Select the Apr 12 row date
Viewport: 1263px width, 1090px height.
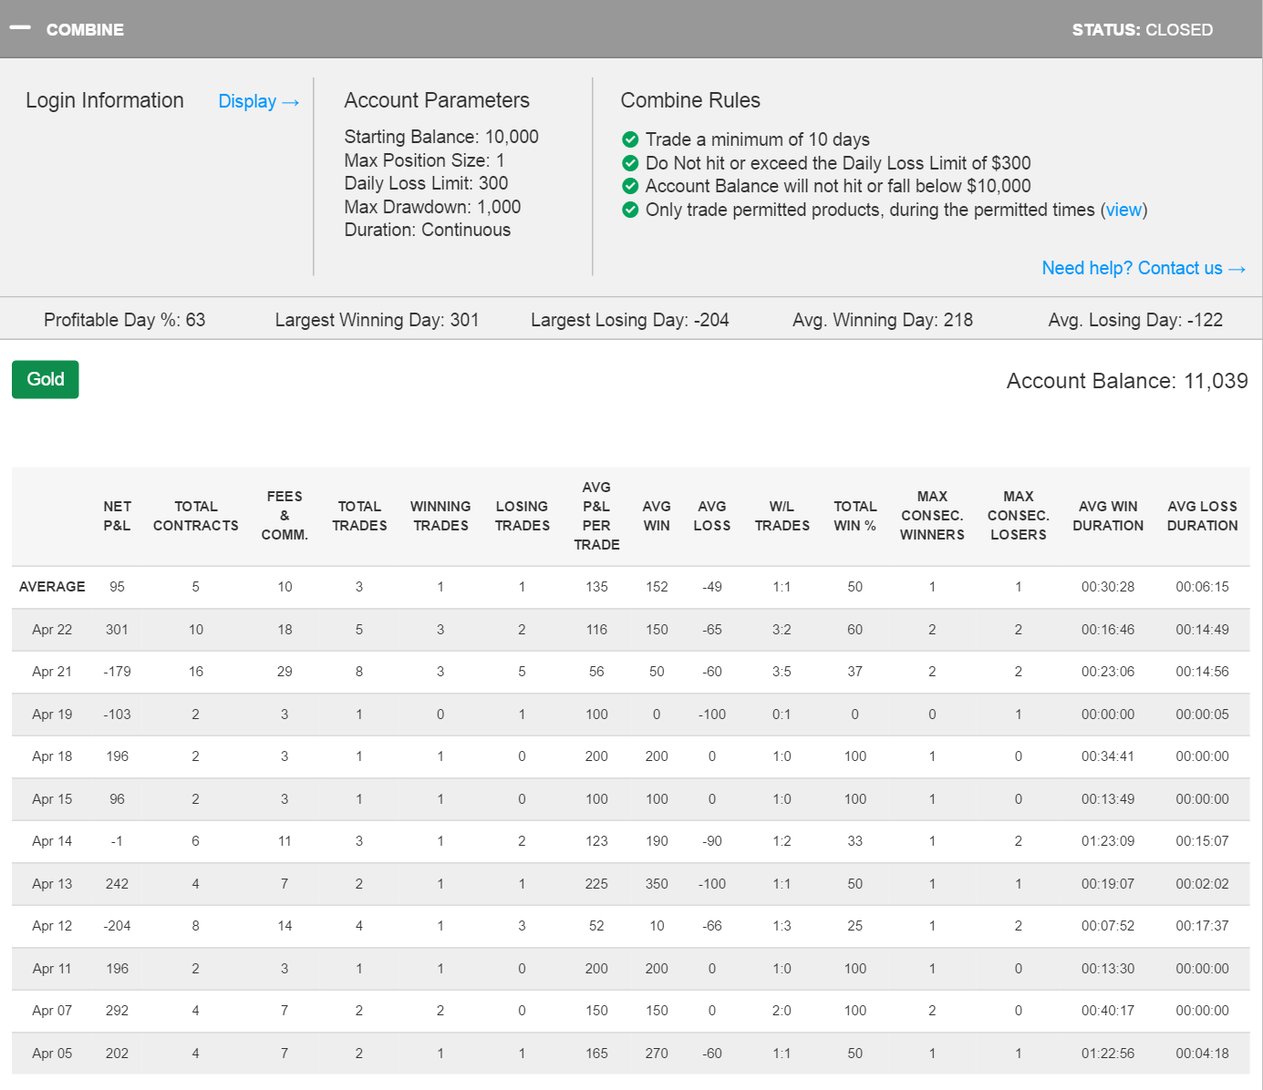coord(52,926)
